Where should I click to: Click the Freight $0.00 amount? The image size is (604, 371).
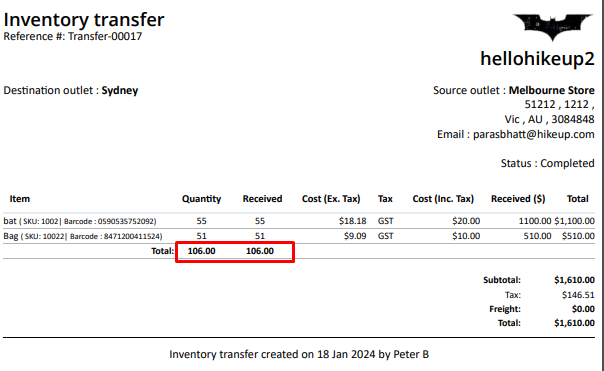coord(583,309)
